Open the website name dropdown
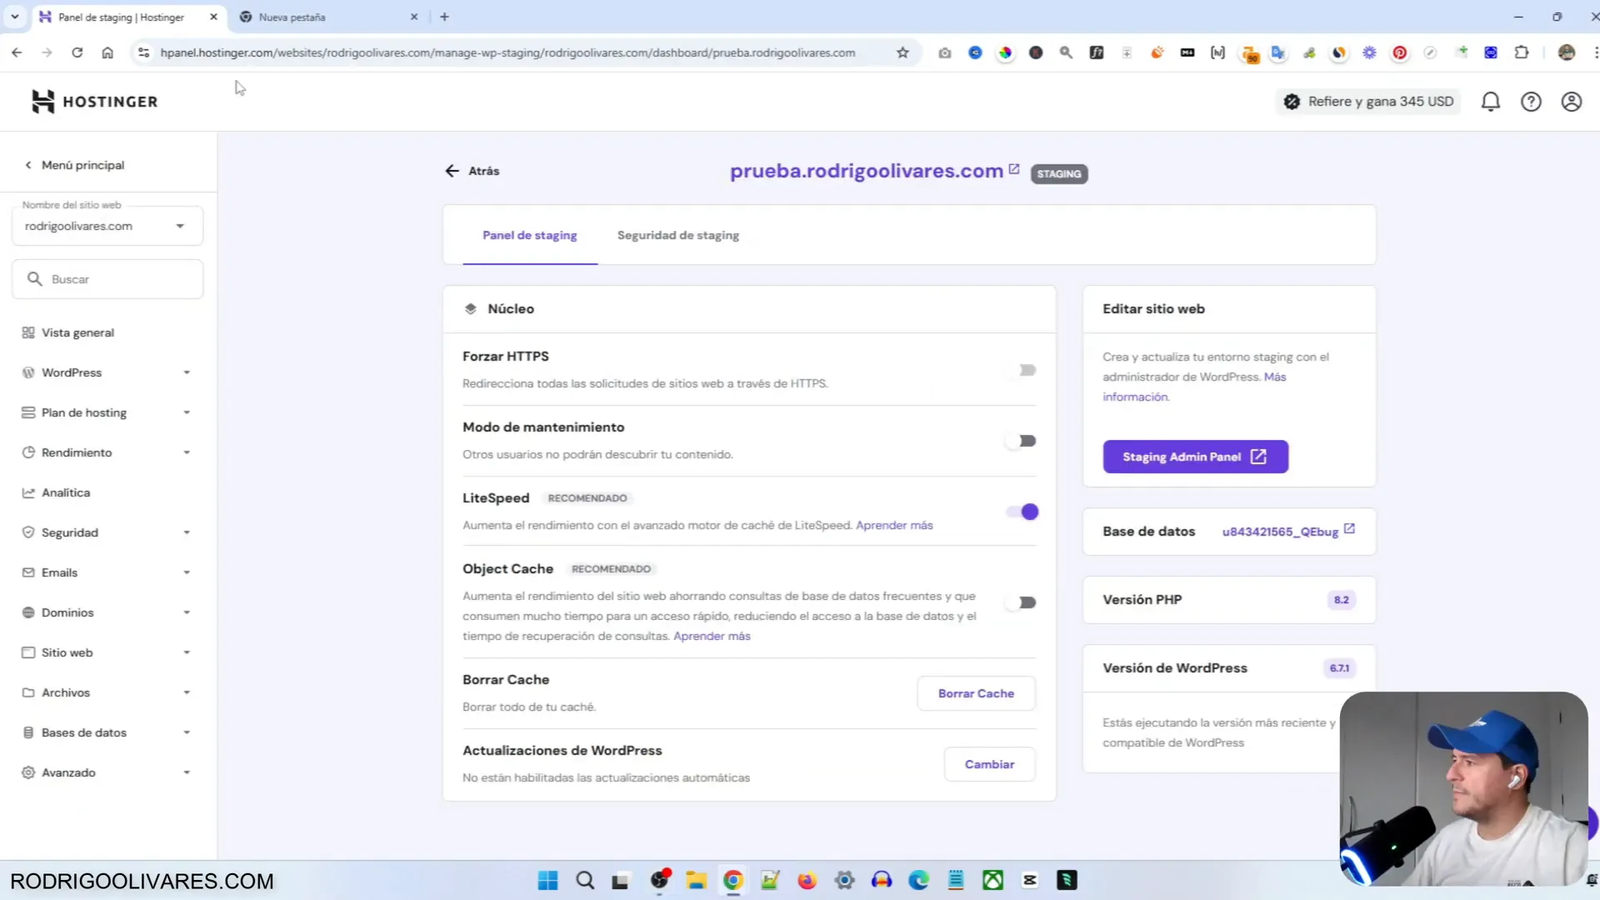 107,226
